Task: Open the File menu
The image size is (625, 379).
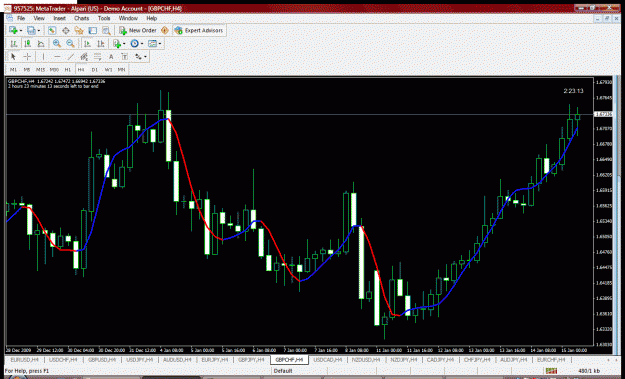Action: coord(21,18)
